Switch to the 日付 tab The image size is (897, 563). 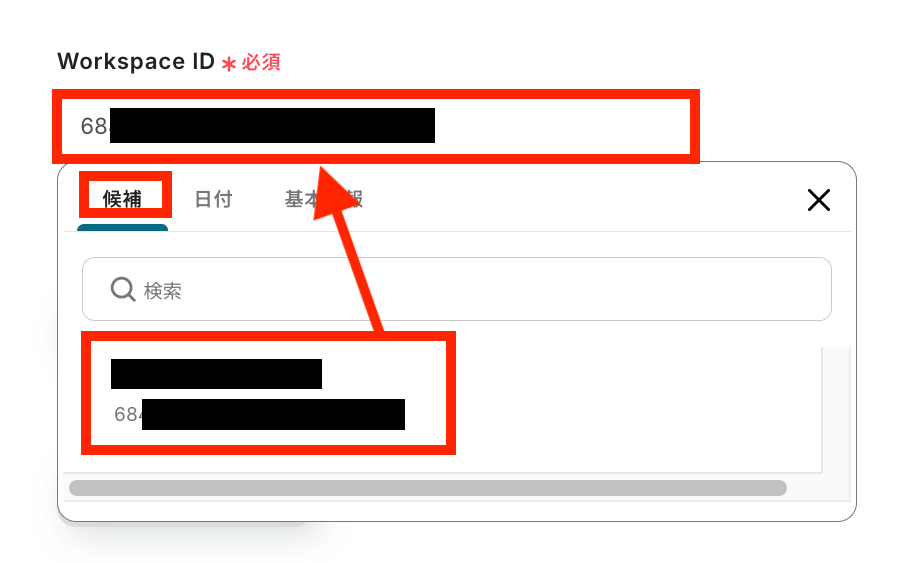click(213, 199)
